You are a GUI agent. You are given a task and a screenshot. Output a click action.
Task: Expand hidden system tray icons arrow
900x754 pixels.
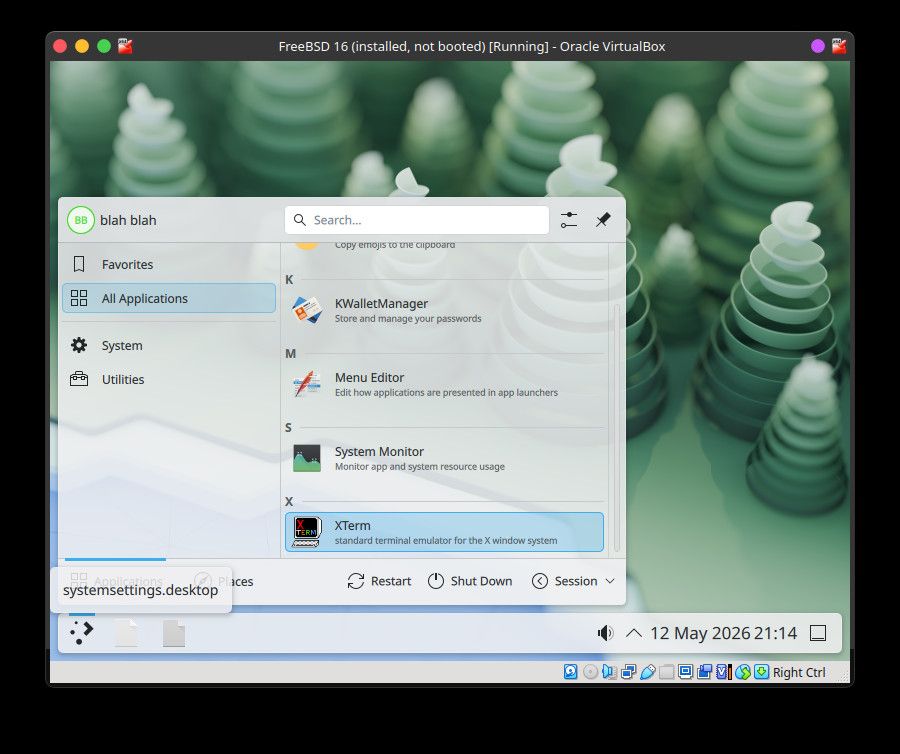[x=634, y=633]
